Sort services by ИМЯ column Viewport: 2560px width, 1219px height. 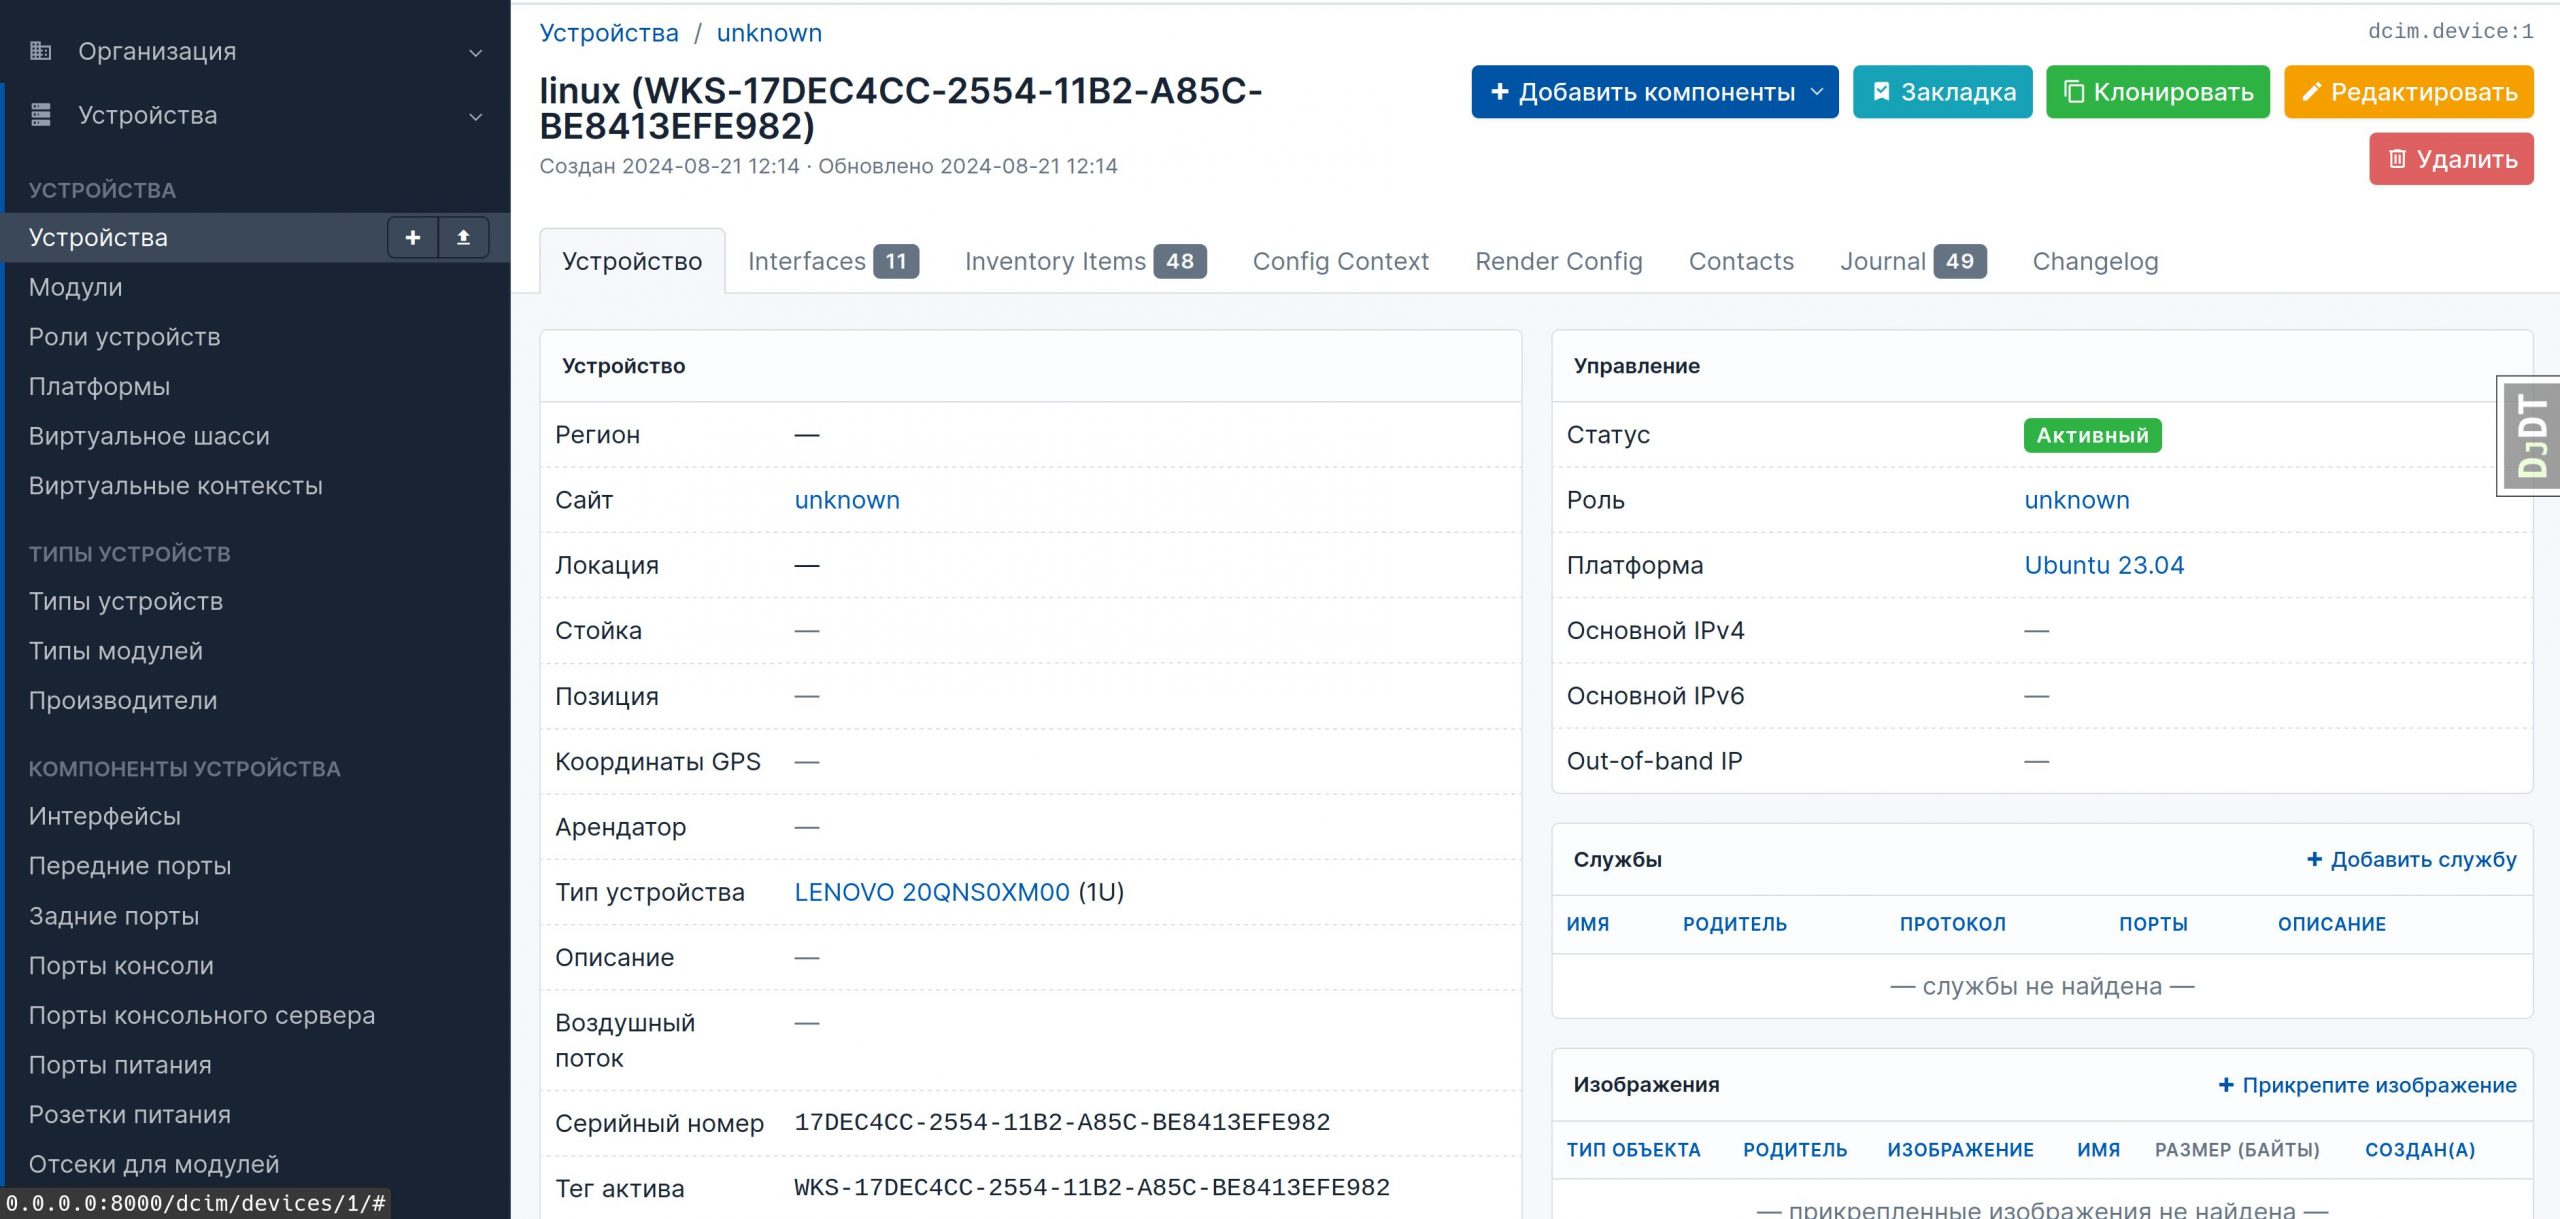(x=1588, y=925)
